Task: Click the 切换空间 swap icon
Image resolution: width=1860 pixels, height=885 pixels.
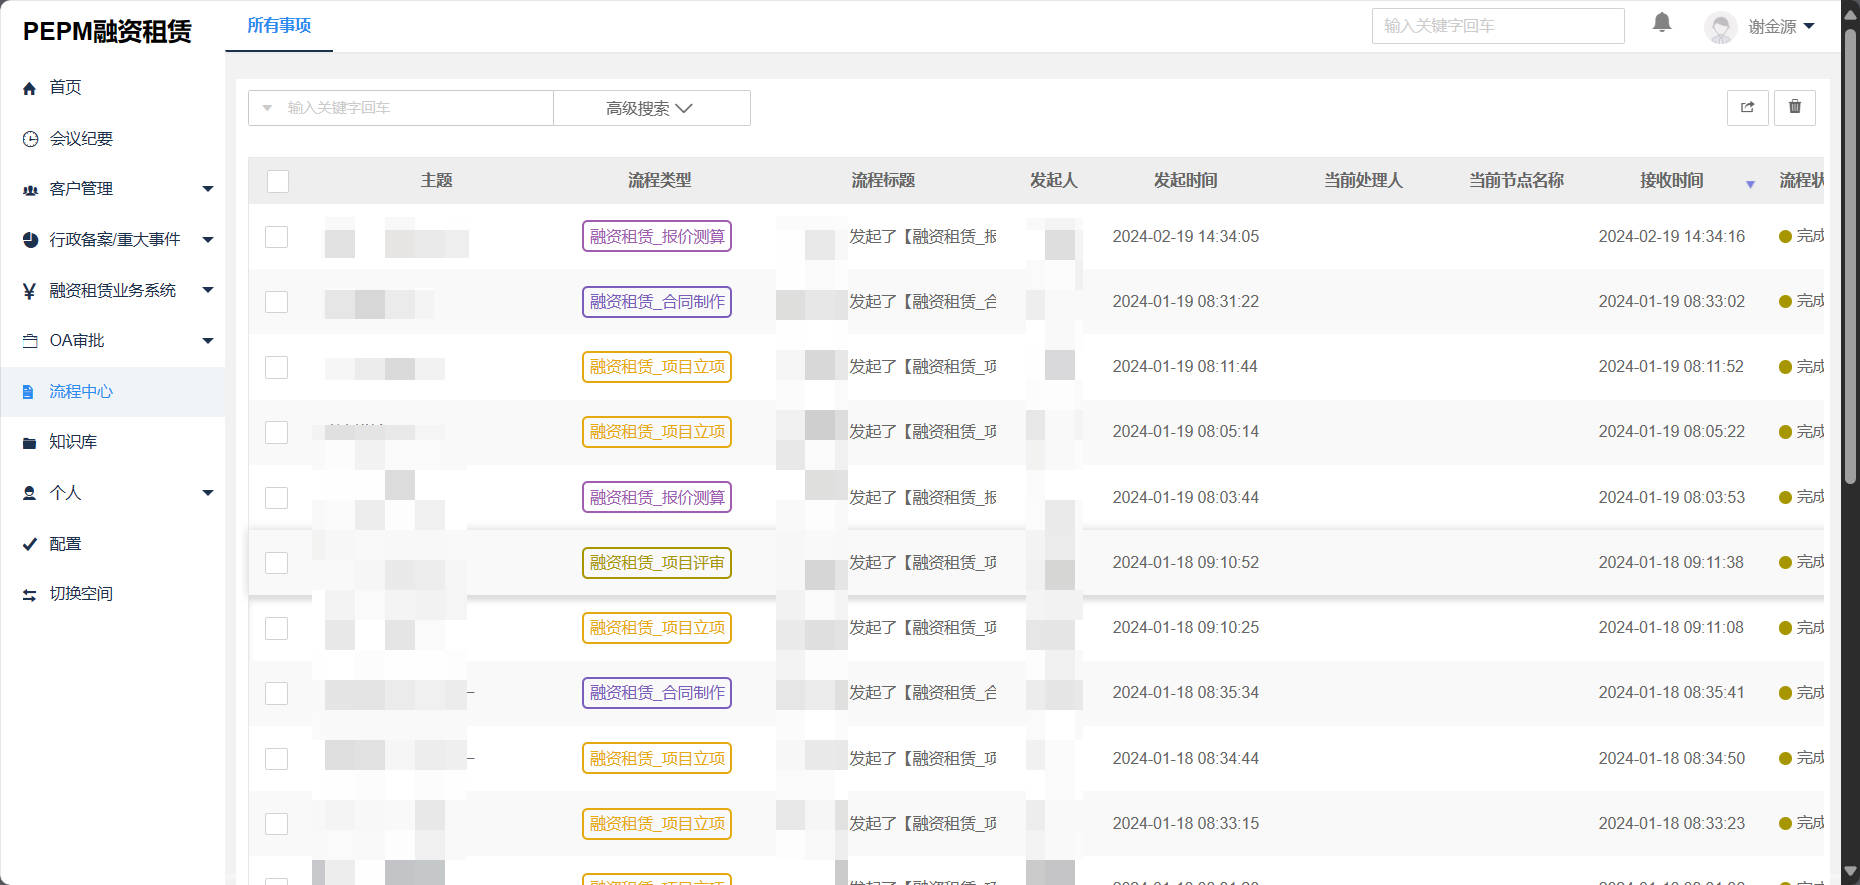Action: [x=30, y=594]
